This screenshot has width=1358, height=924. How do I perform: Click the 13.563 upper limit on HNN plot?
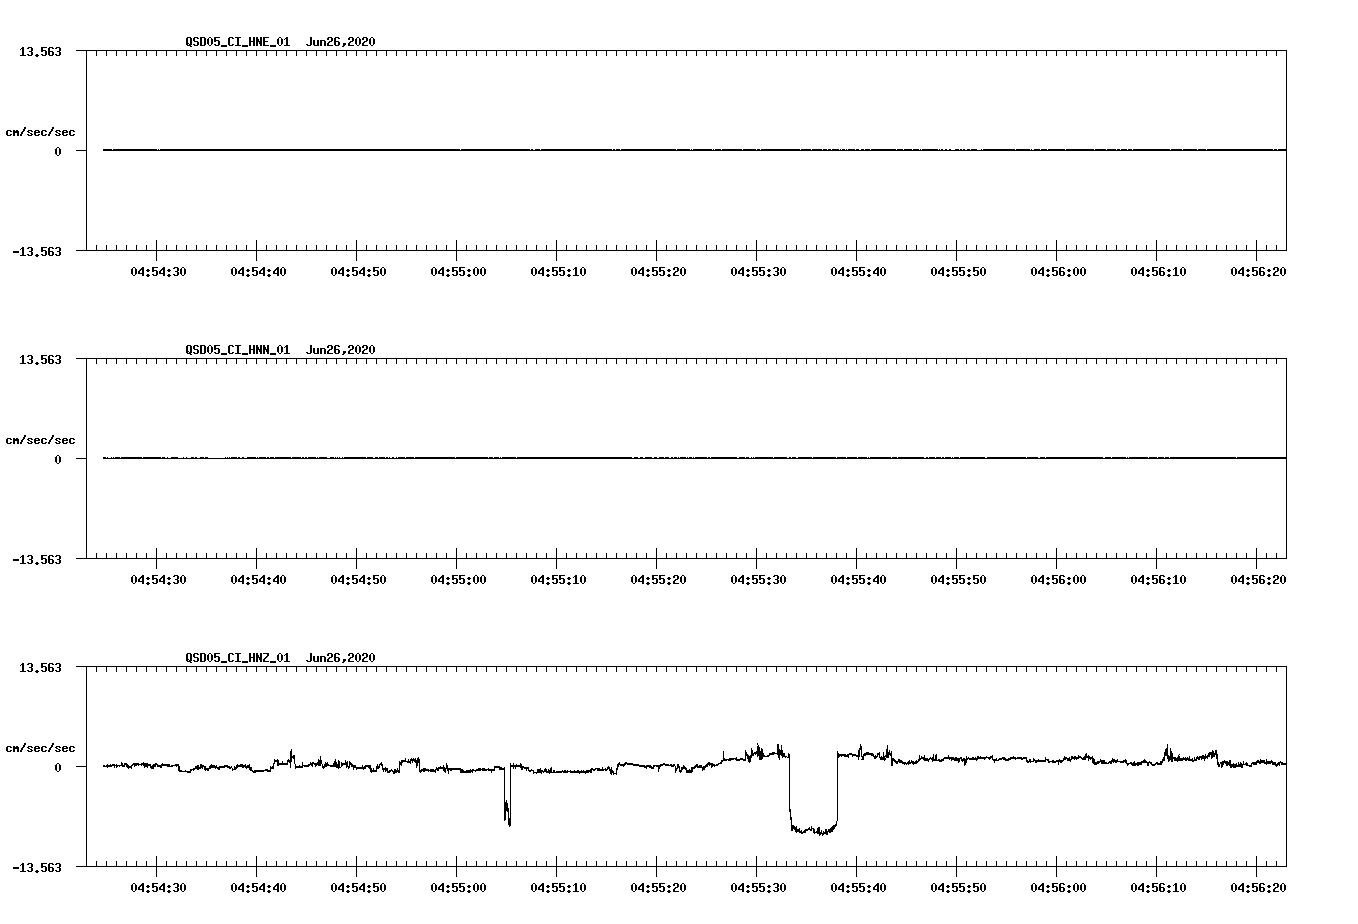pos(40,359)
